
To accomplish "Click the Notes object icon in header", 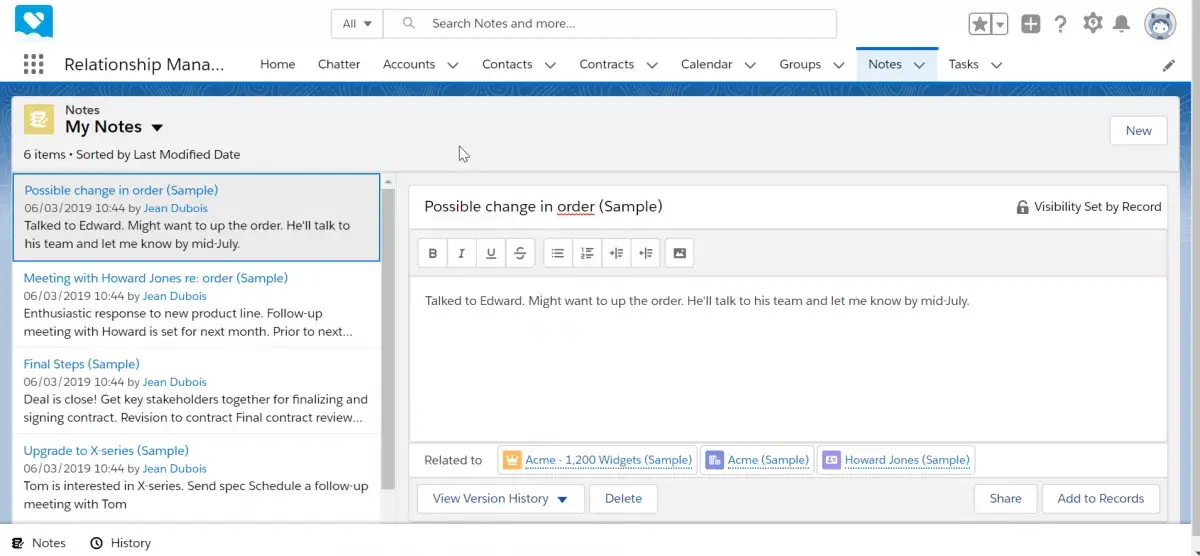I will click(40, 119).
